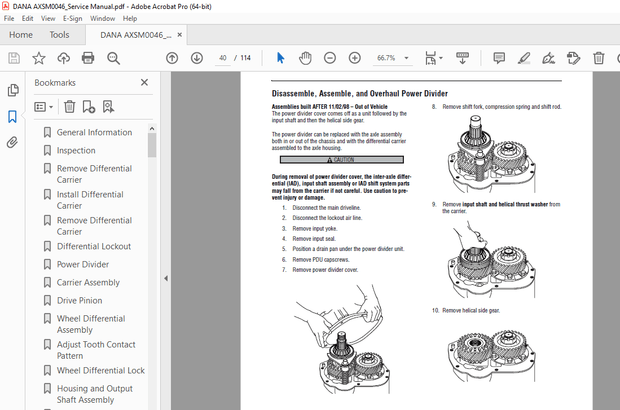Go to the previous page
The width and height of the screenshot is (620, 410).
[172, 58]
